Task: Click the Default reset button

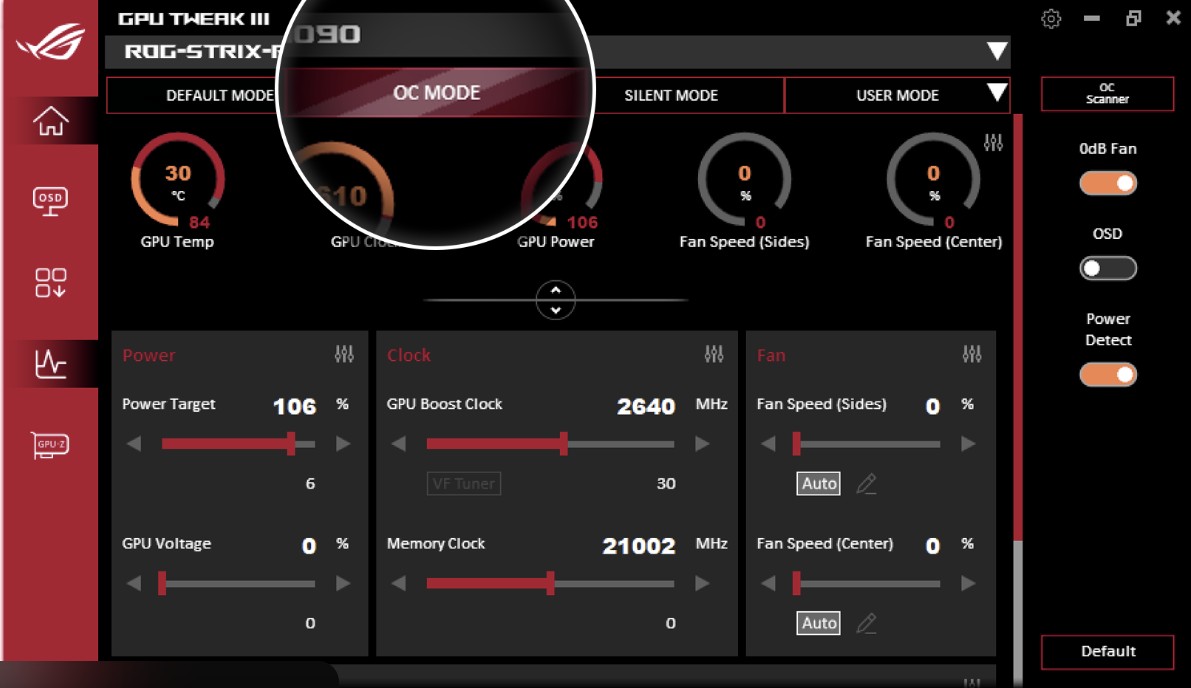Action: pos(1107,652)
